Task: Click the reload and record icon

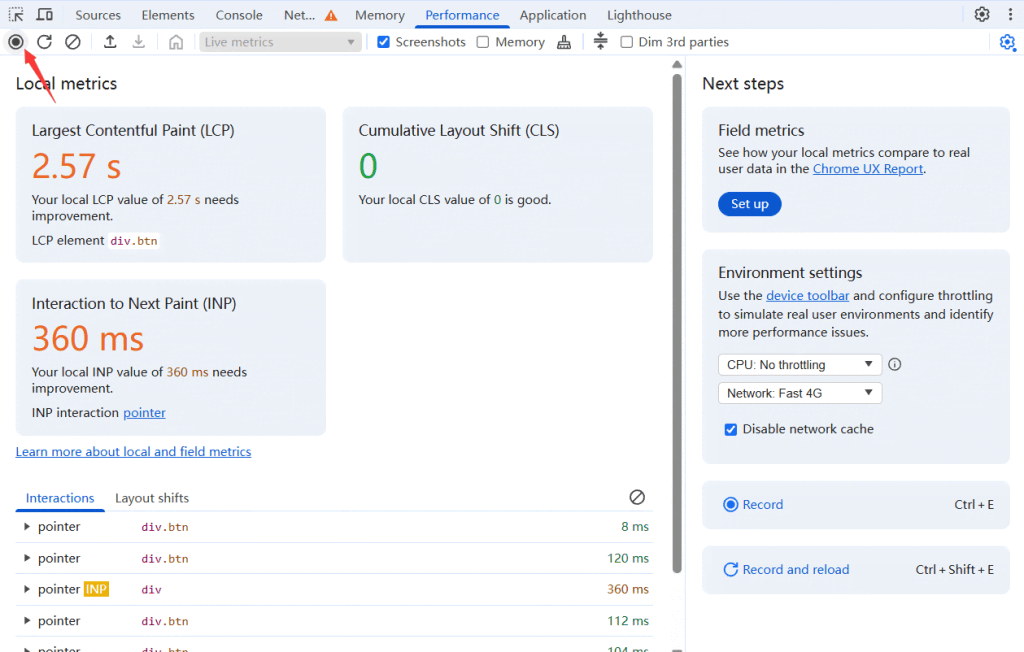Action: [x=44, y=42]
